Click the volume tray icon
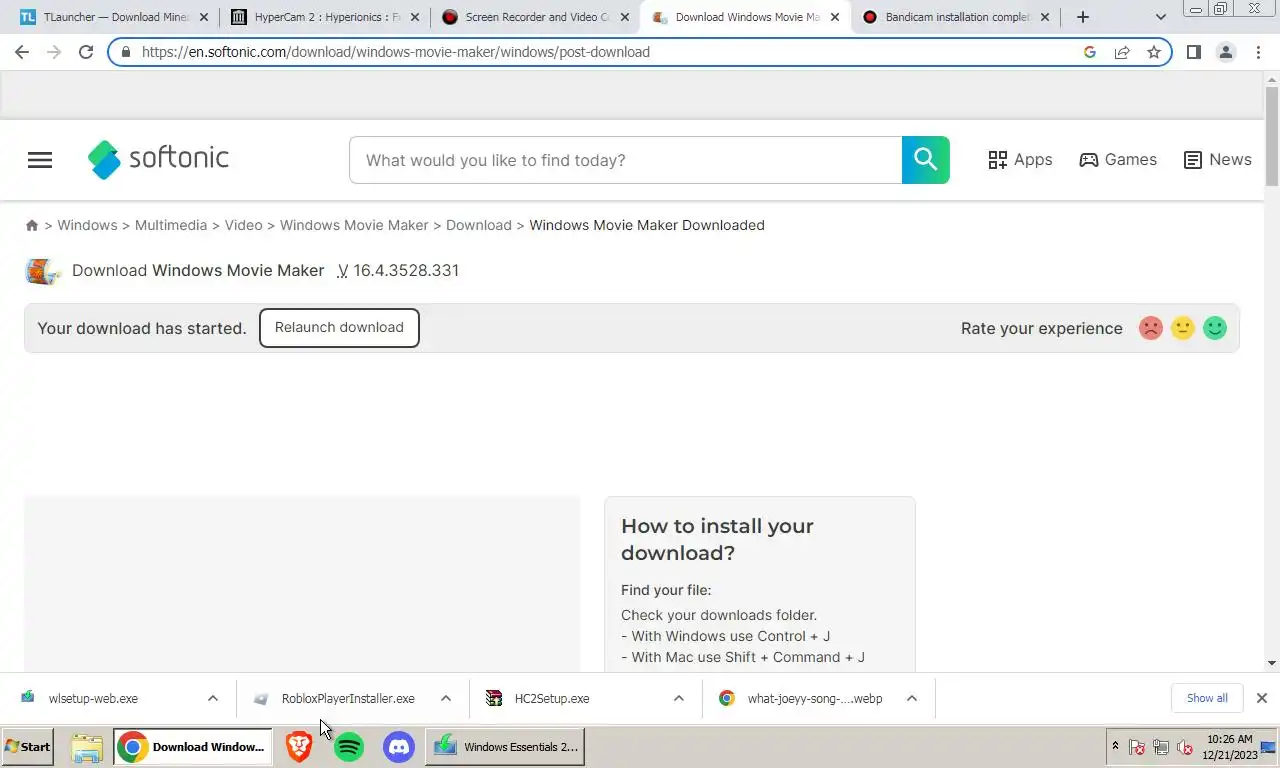Screen dimensions: 1280x768 1185,747
